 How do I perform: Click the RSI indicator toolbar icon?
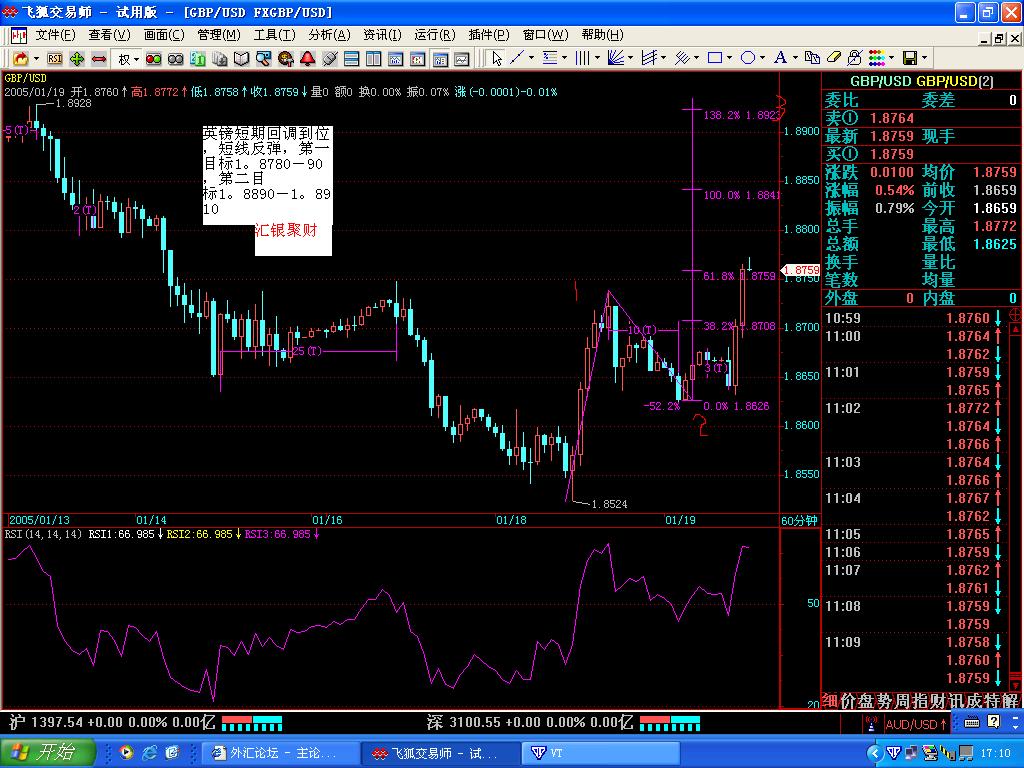click(x=55, y=59)
